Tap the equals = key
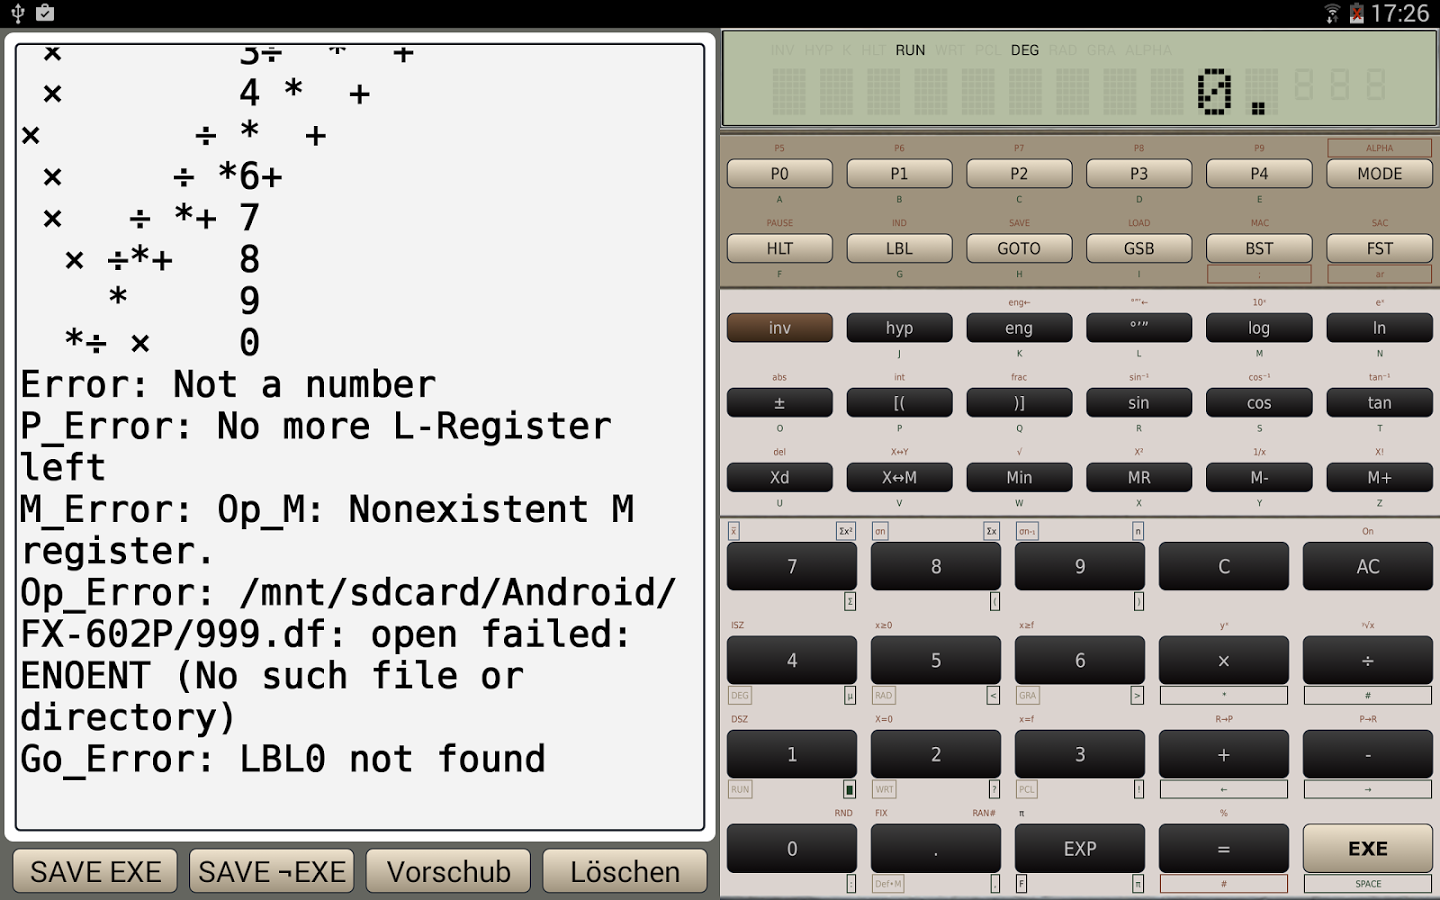This screenshot has height=900, width=1440. [1223, 849]
